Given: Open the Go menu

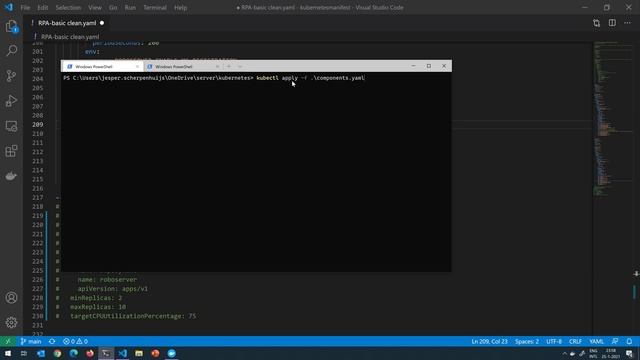Looking at the screenshot, I should 113,7.
